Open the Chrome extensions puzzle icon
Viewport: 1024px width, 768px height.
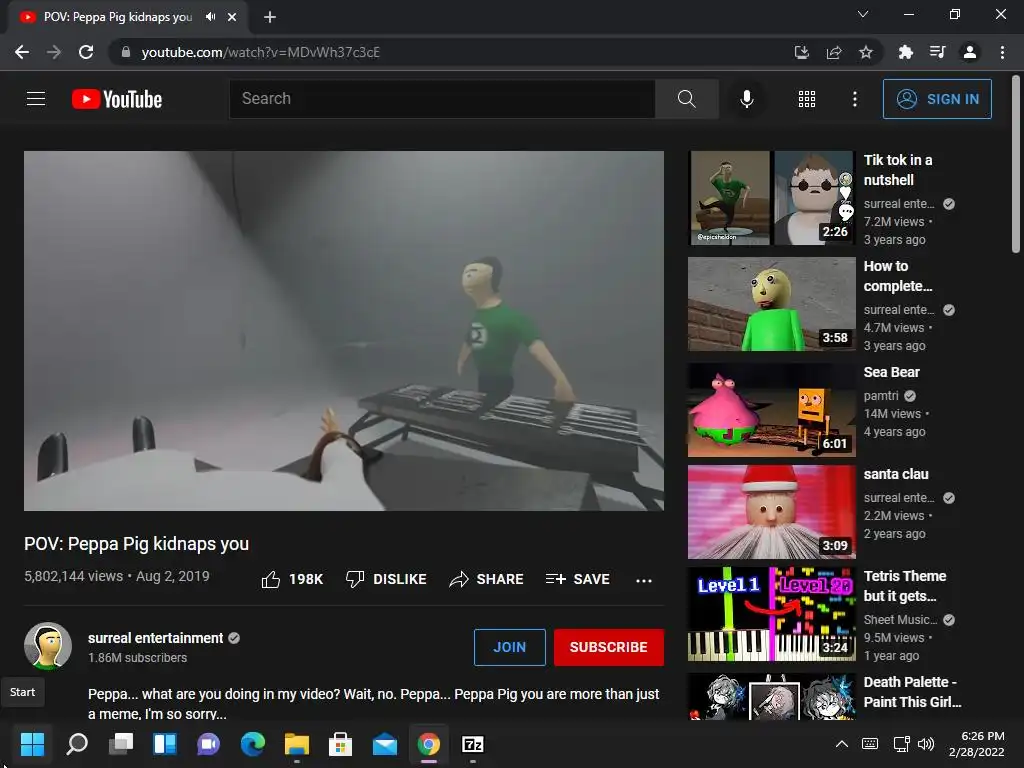coord(905,52)
